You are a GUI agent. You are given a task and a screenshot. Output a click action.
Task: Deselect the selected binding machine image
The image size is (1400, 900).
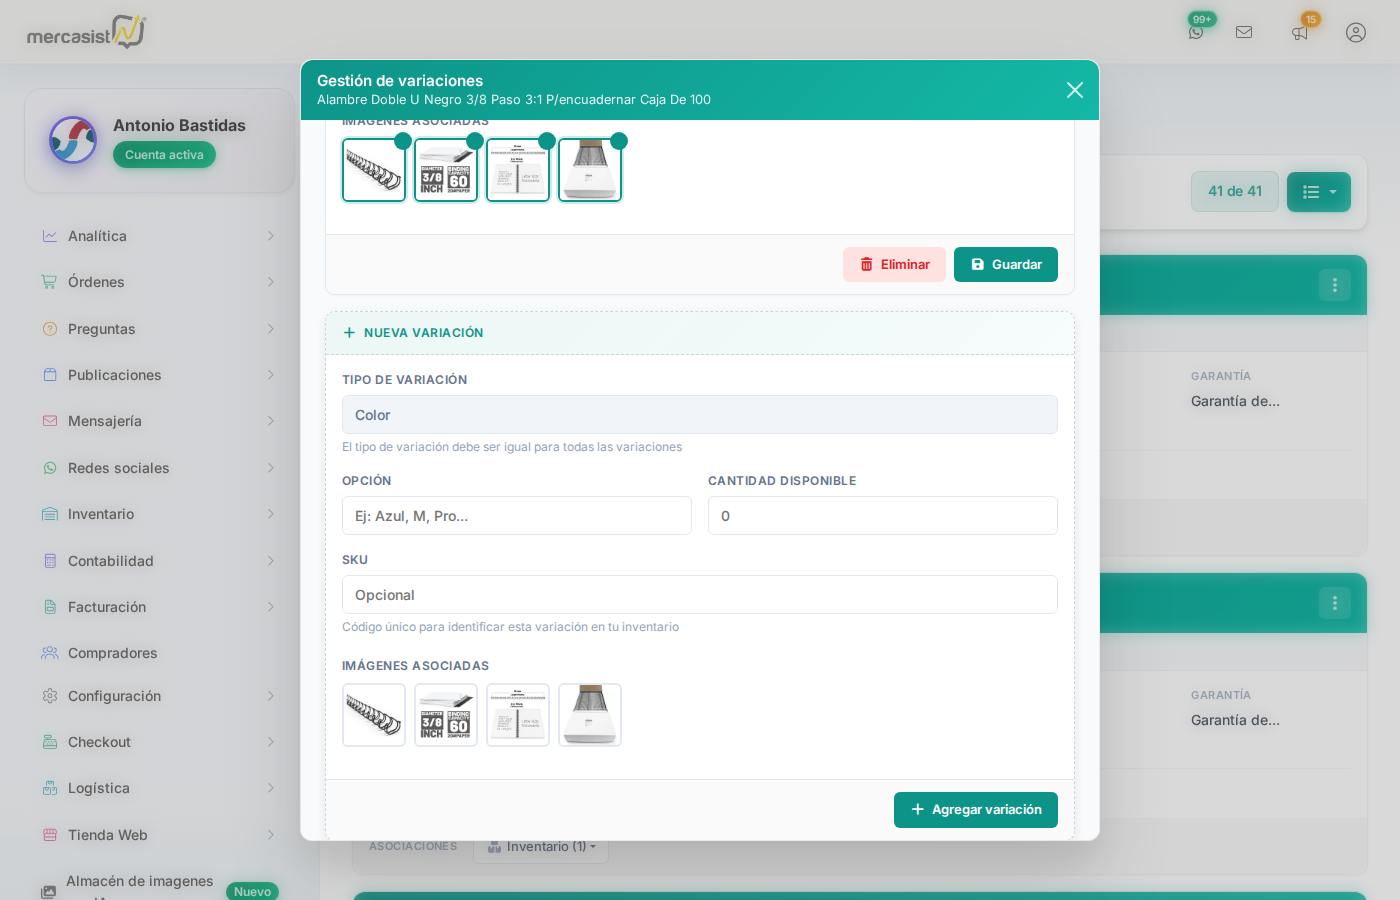tap(590, 170)
